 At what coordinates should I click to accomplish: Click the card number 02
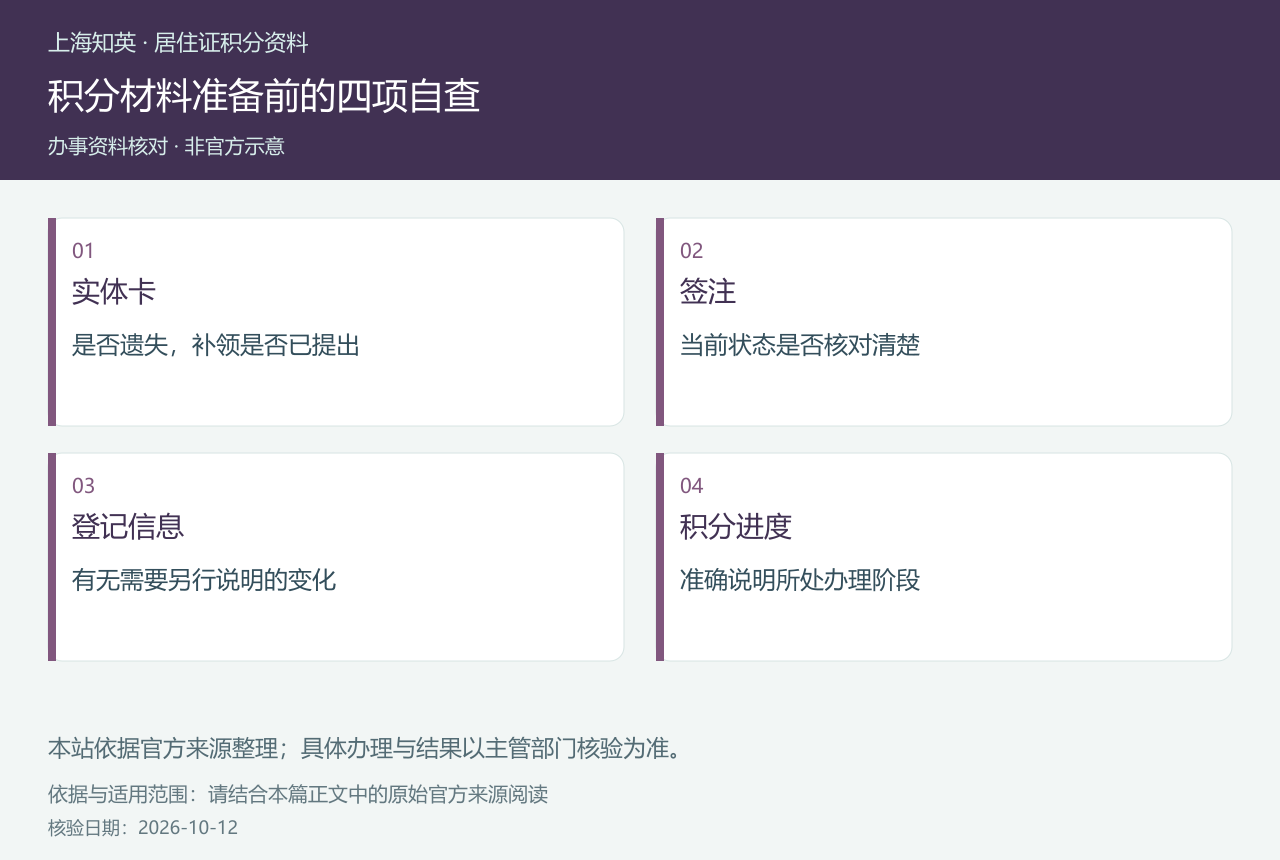(x=692, y=251)
